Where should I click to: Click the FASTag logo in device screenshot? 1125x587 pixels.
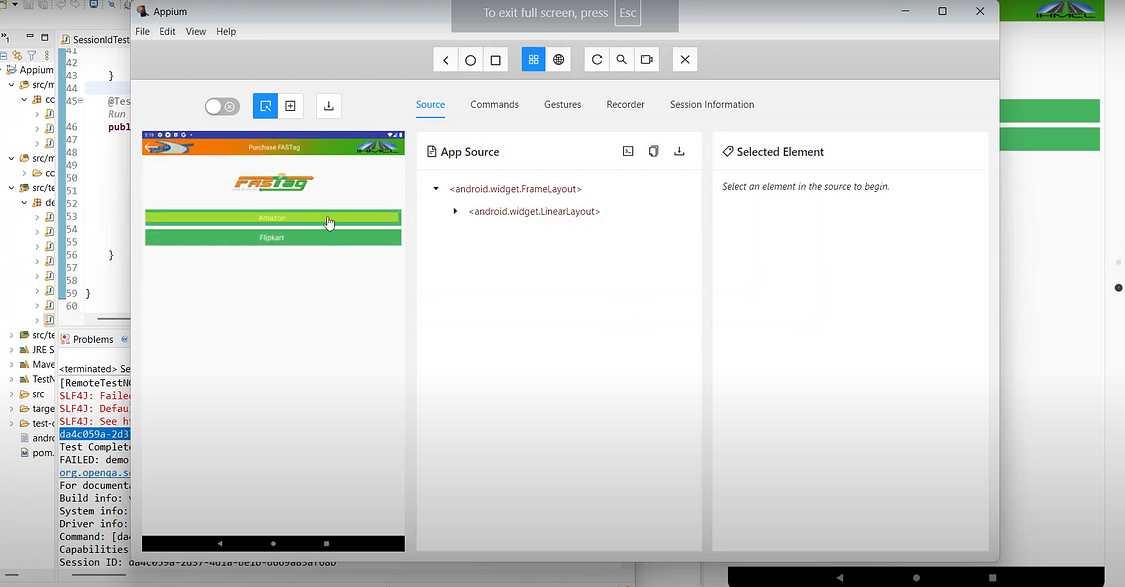point(273,182)
